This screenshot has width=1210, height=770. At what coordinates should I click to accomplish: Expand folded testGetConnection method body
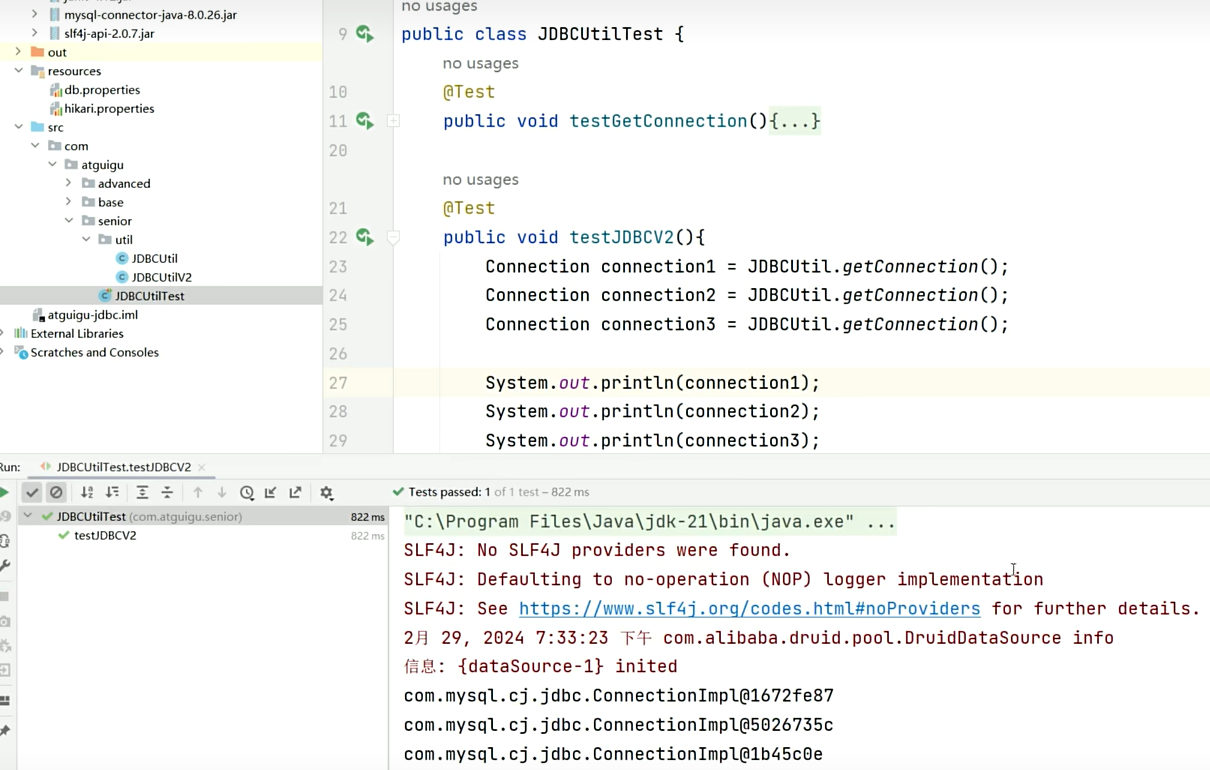[393, 121]
